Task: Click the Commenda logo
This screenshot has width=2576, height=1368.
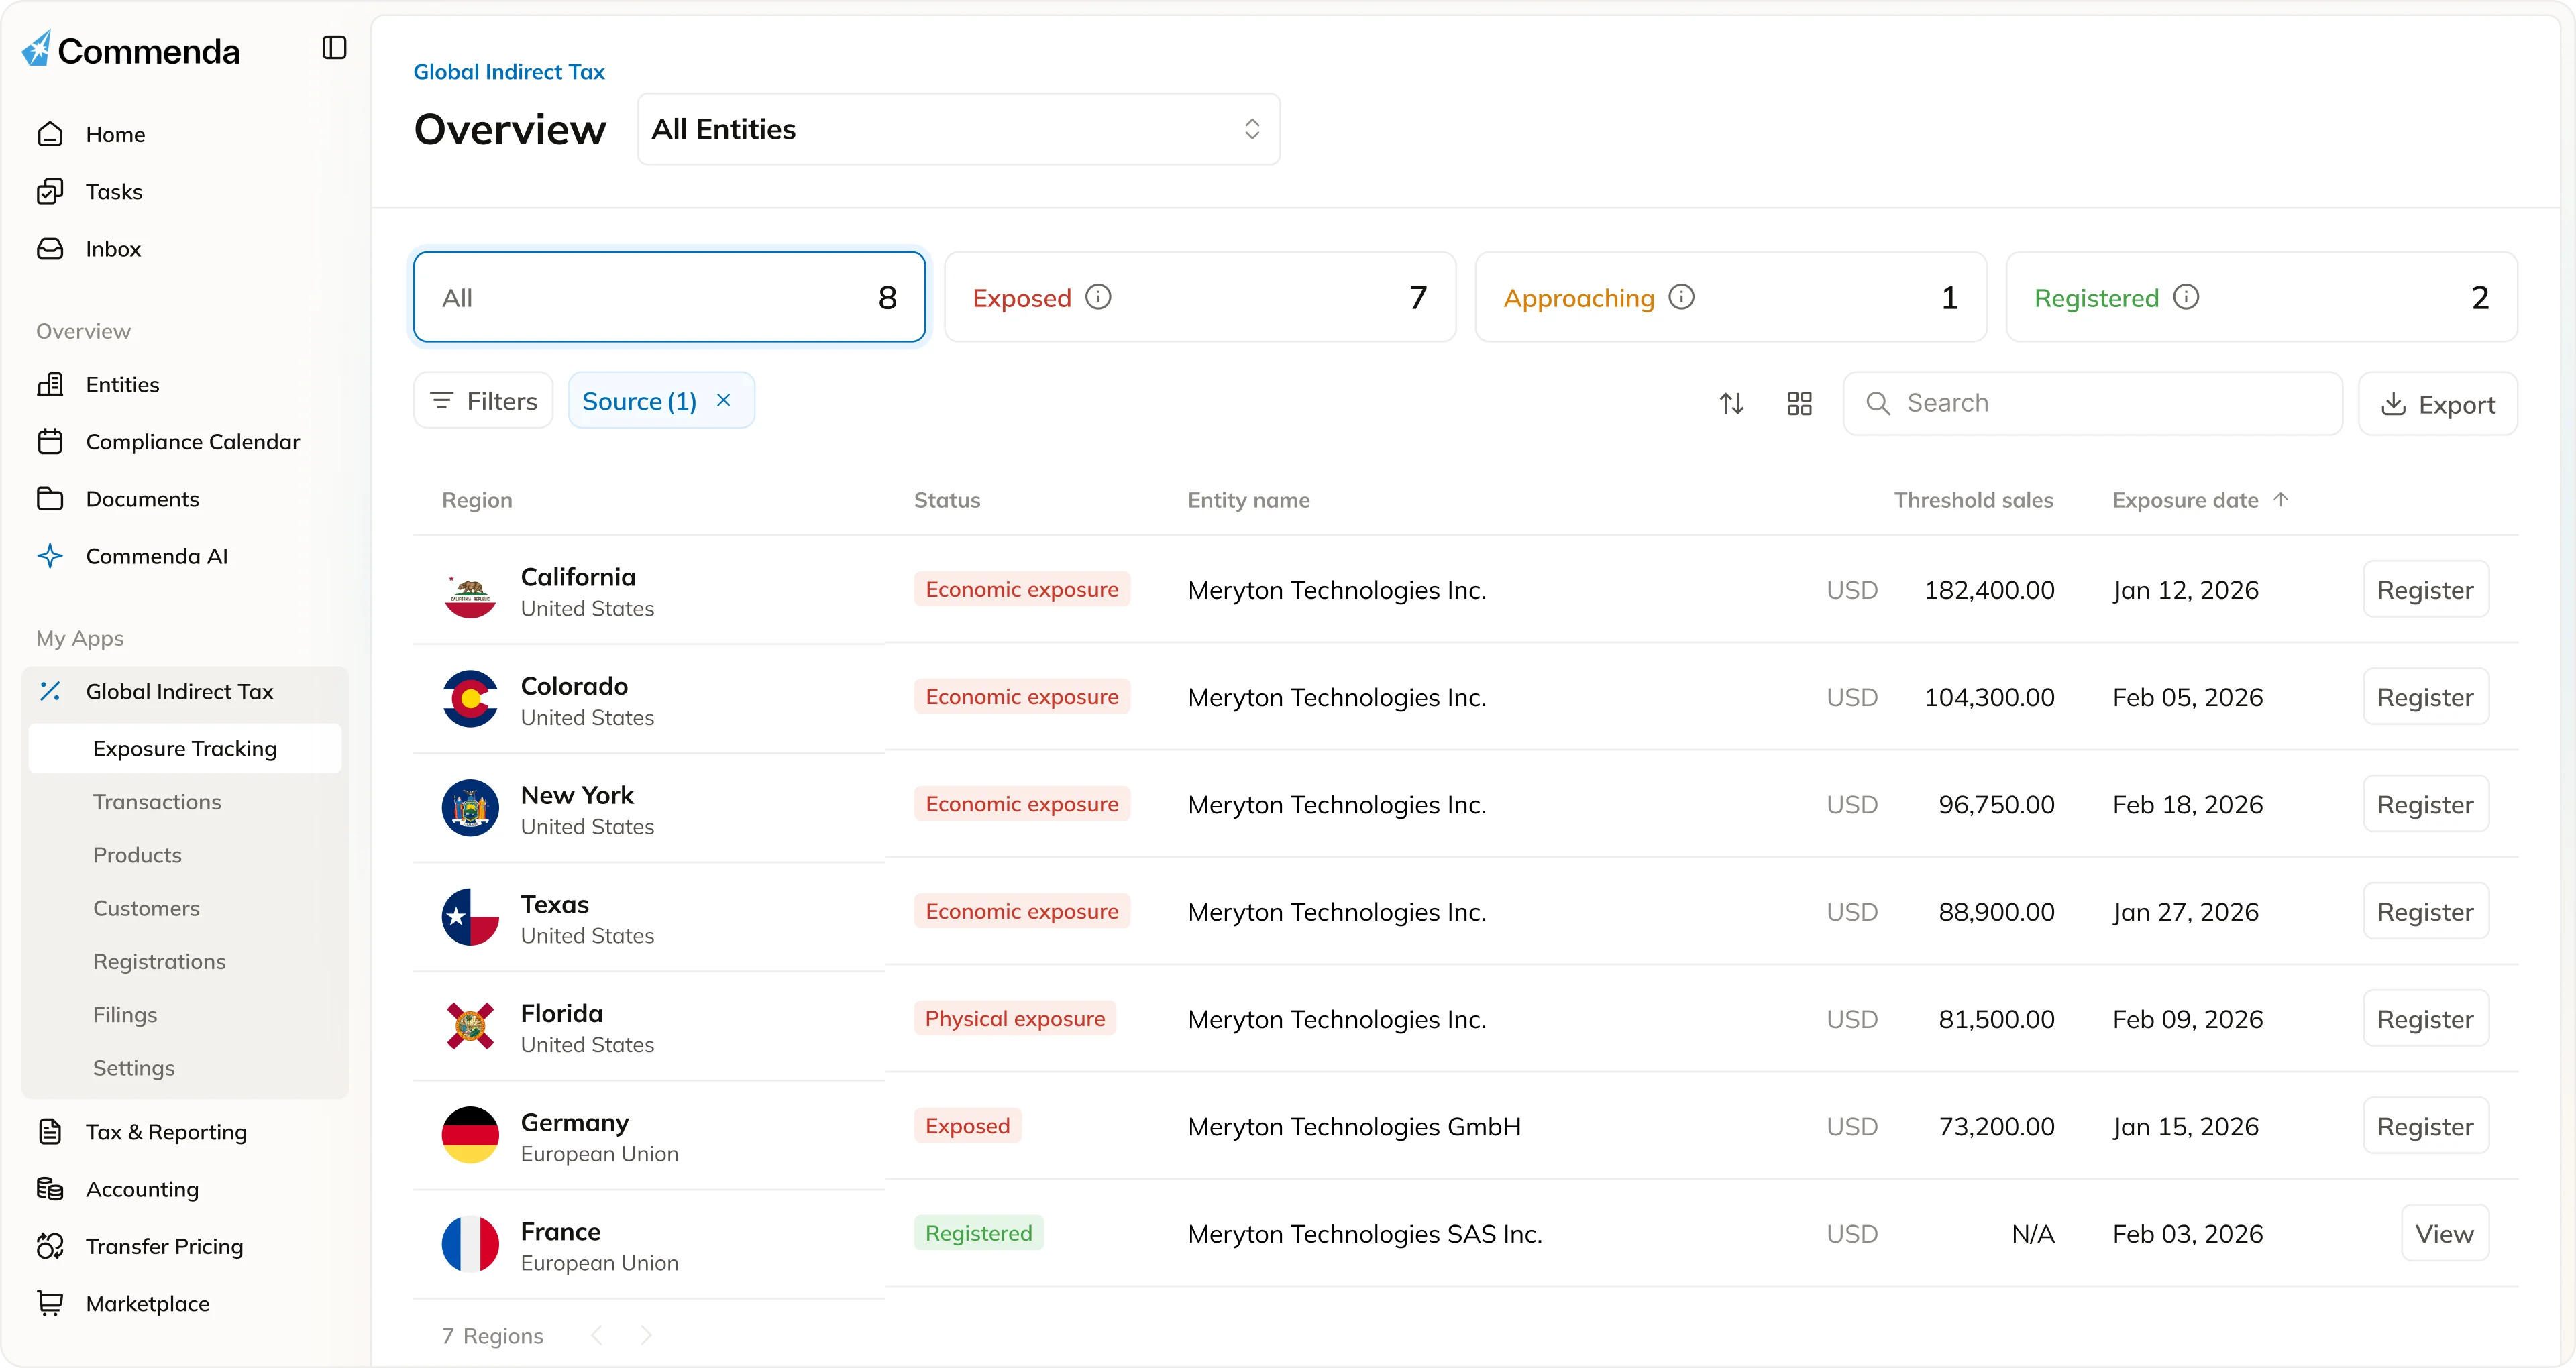Action: [x=131, y=50]
